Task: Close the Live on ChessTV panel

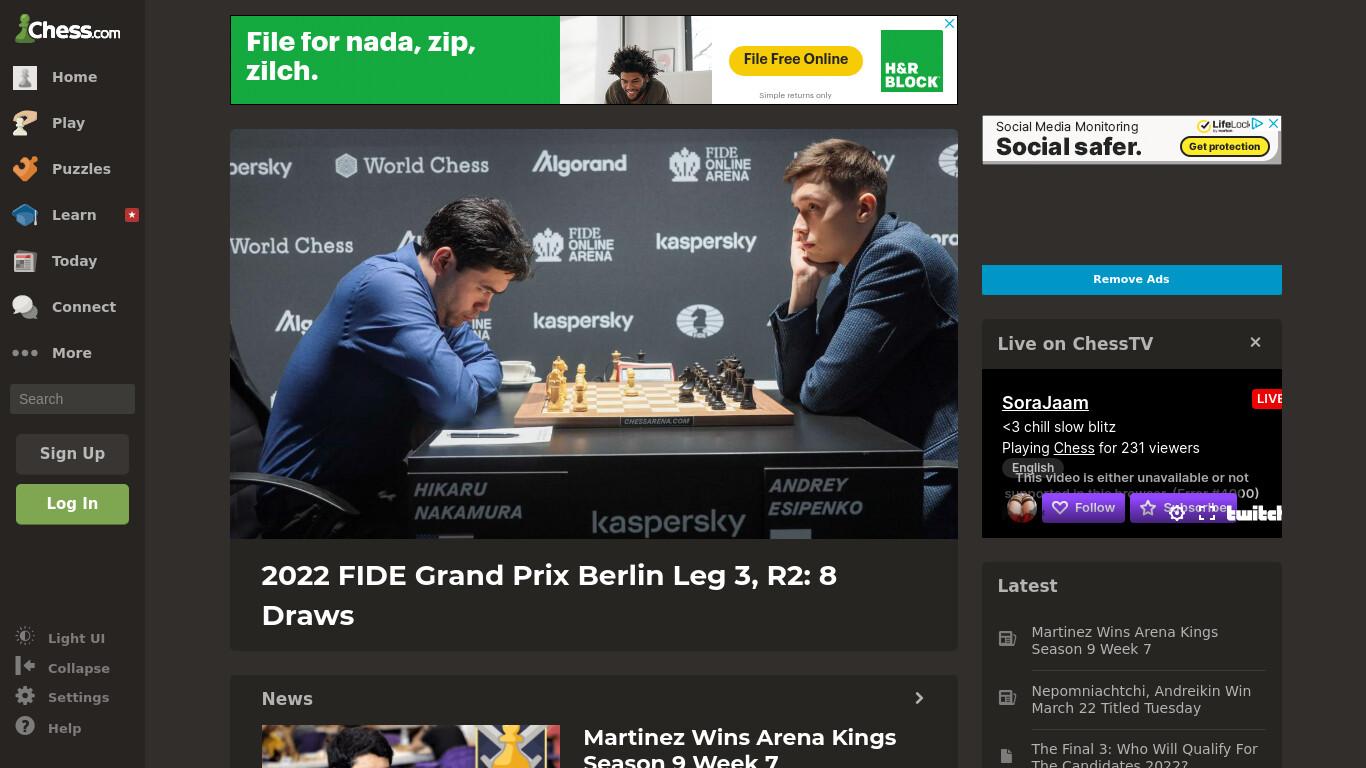Action: coord(1255,343)
